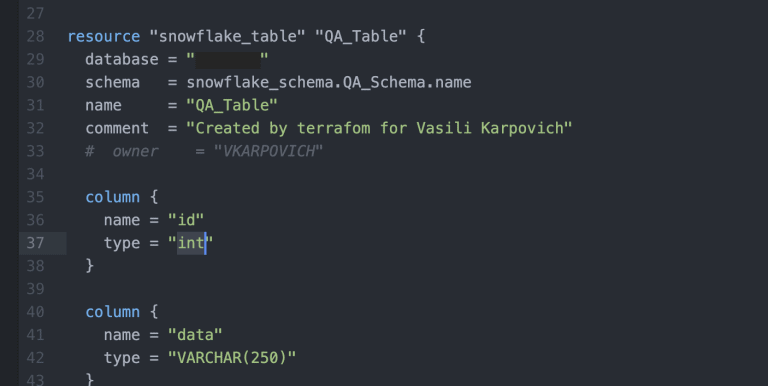The image size is (768, 386).
Task: Click the comment string mentioning Vasili Karpovich
Action: click(x=379, y=128)
